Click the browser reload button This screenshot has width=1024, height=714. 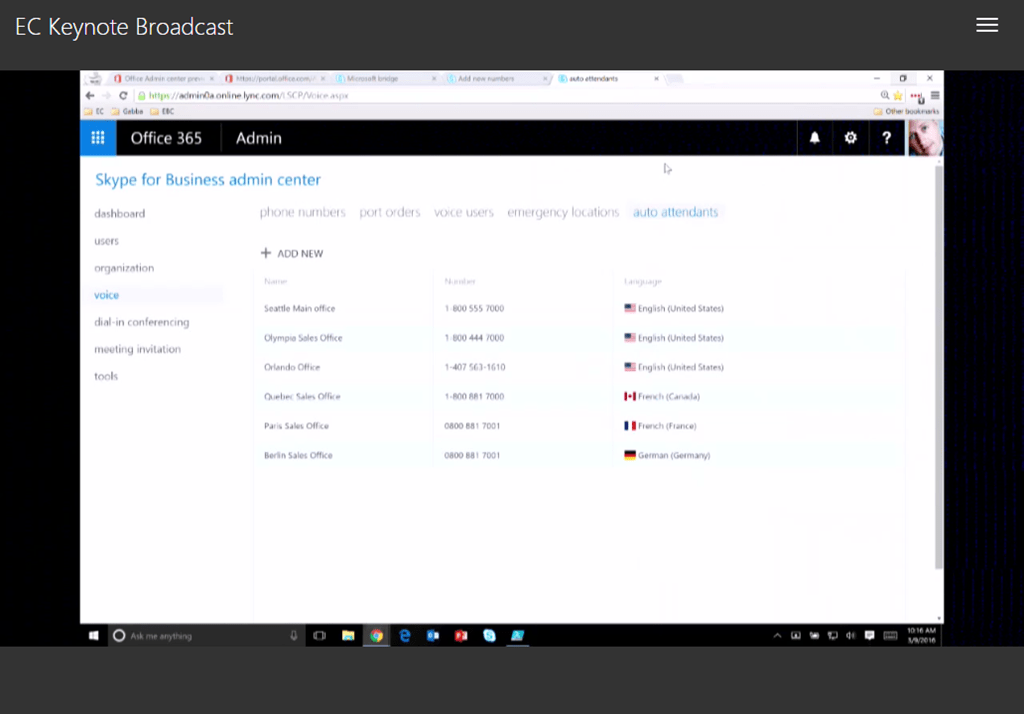[124, 96]
